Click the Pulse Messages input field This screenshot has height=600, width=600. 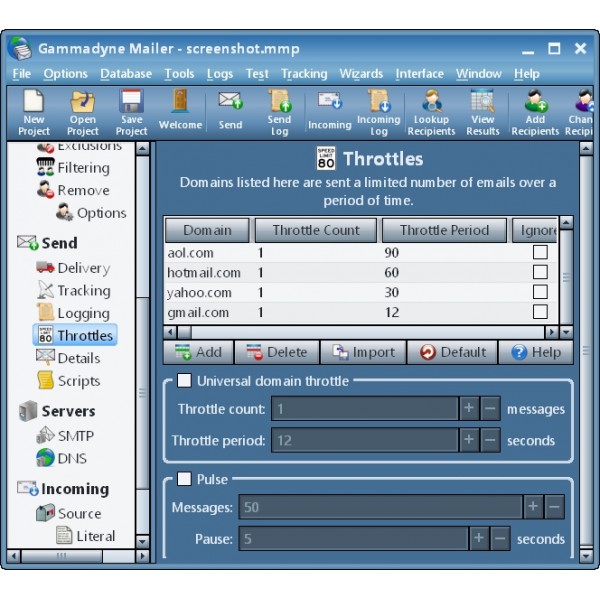pyautogui.click(x=380, y=507)
